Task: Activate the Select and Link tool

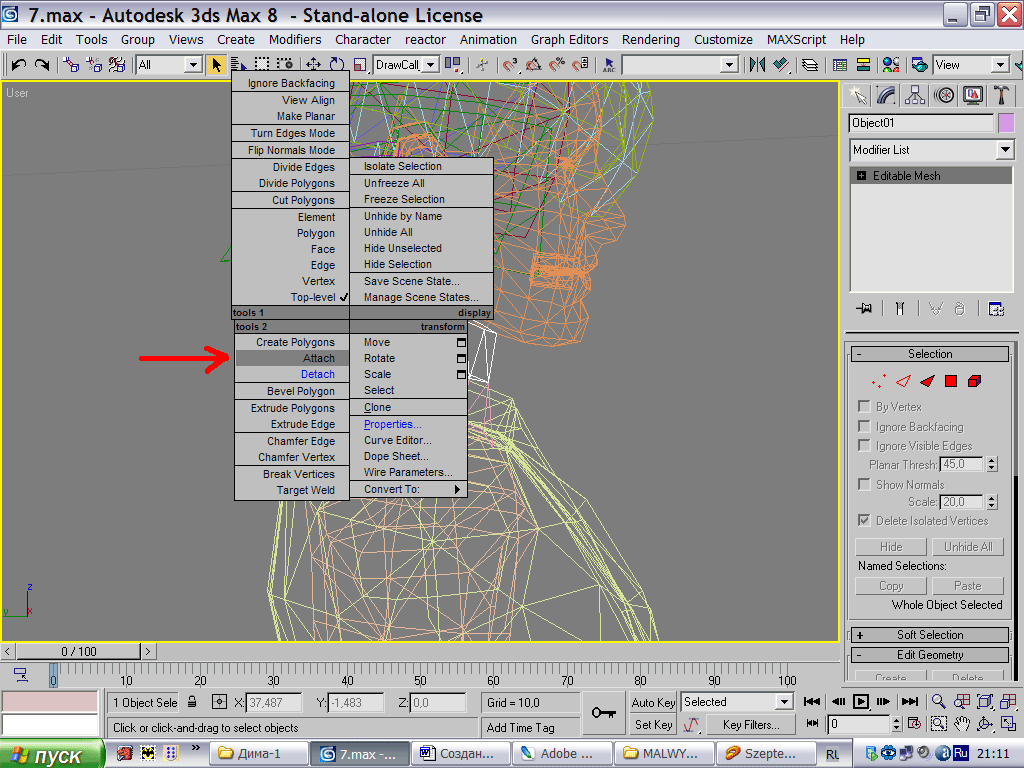Action: (71, 65)
